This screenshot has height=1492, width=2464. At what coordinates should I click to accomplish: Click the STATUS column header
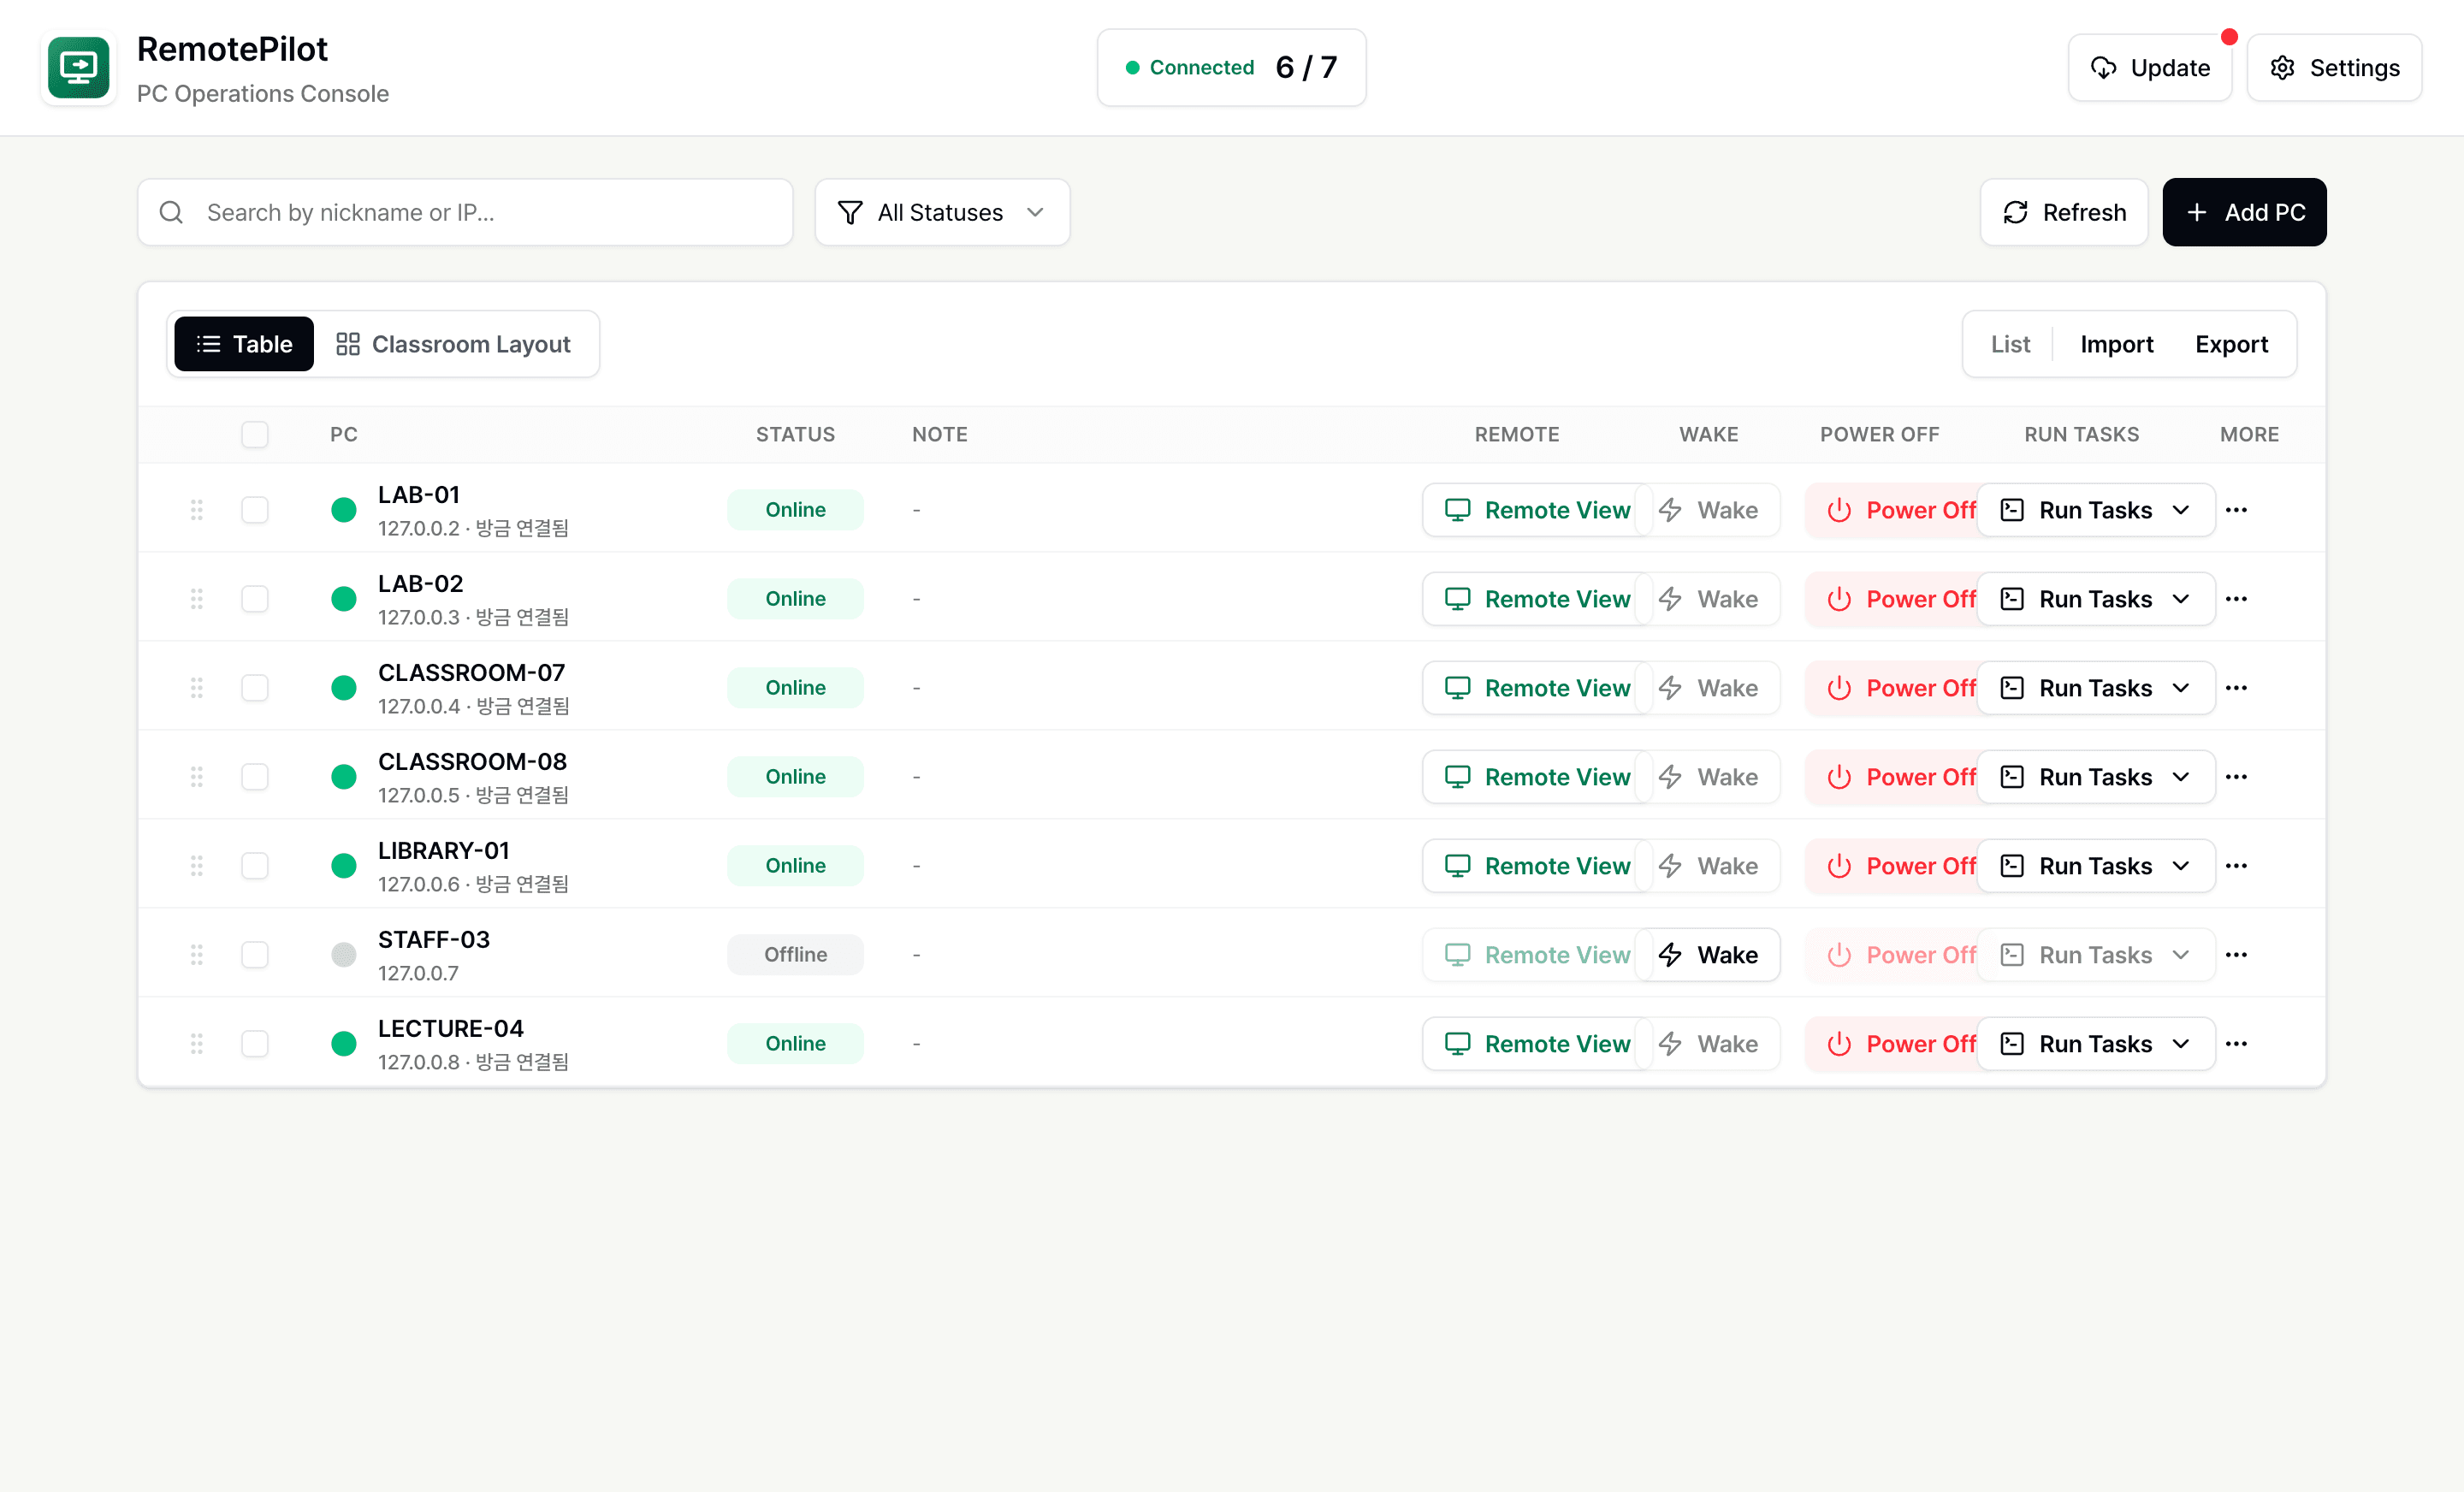click(x=795, y=434)
